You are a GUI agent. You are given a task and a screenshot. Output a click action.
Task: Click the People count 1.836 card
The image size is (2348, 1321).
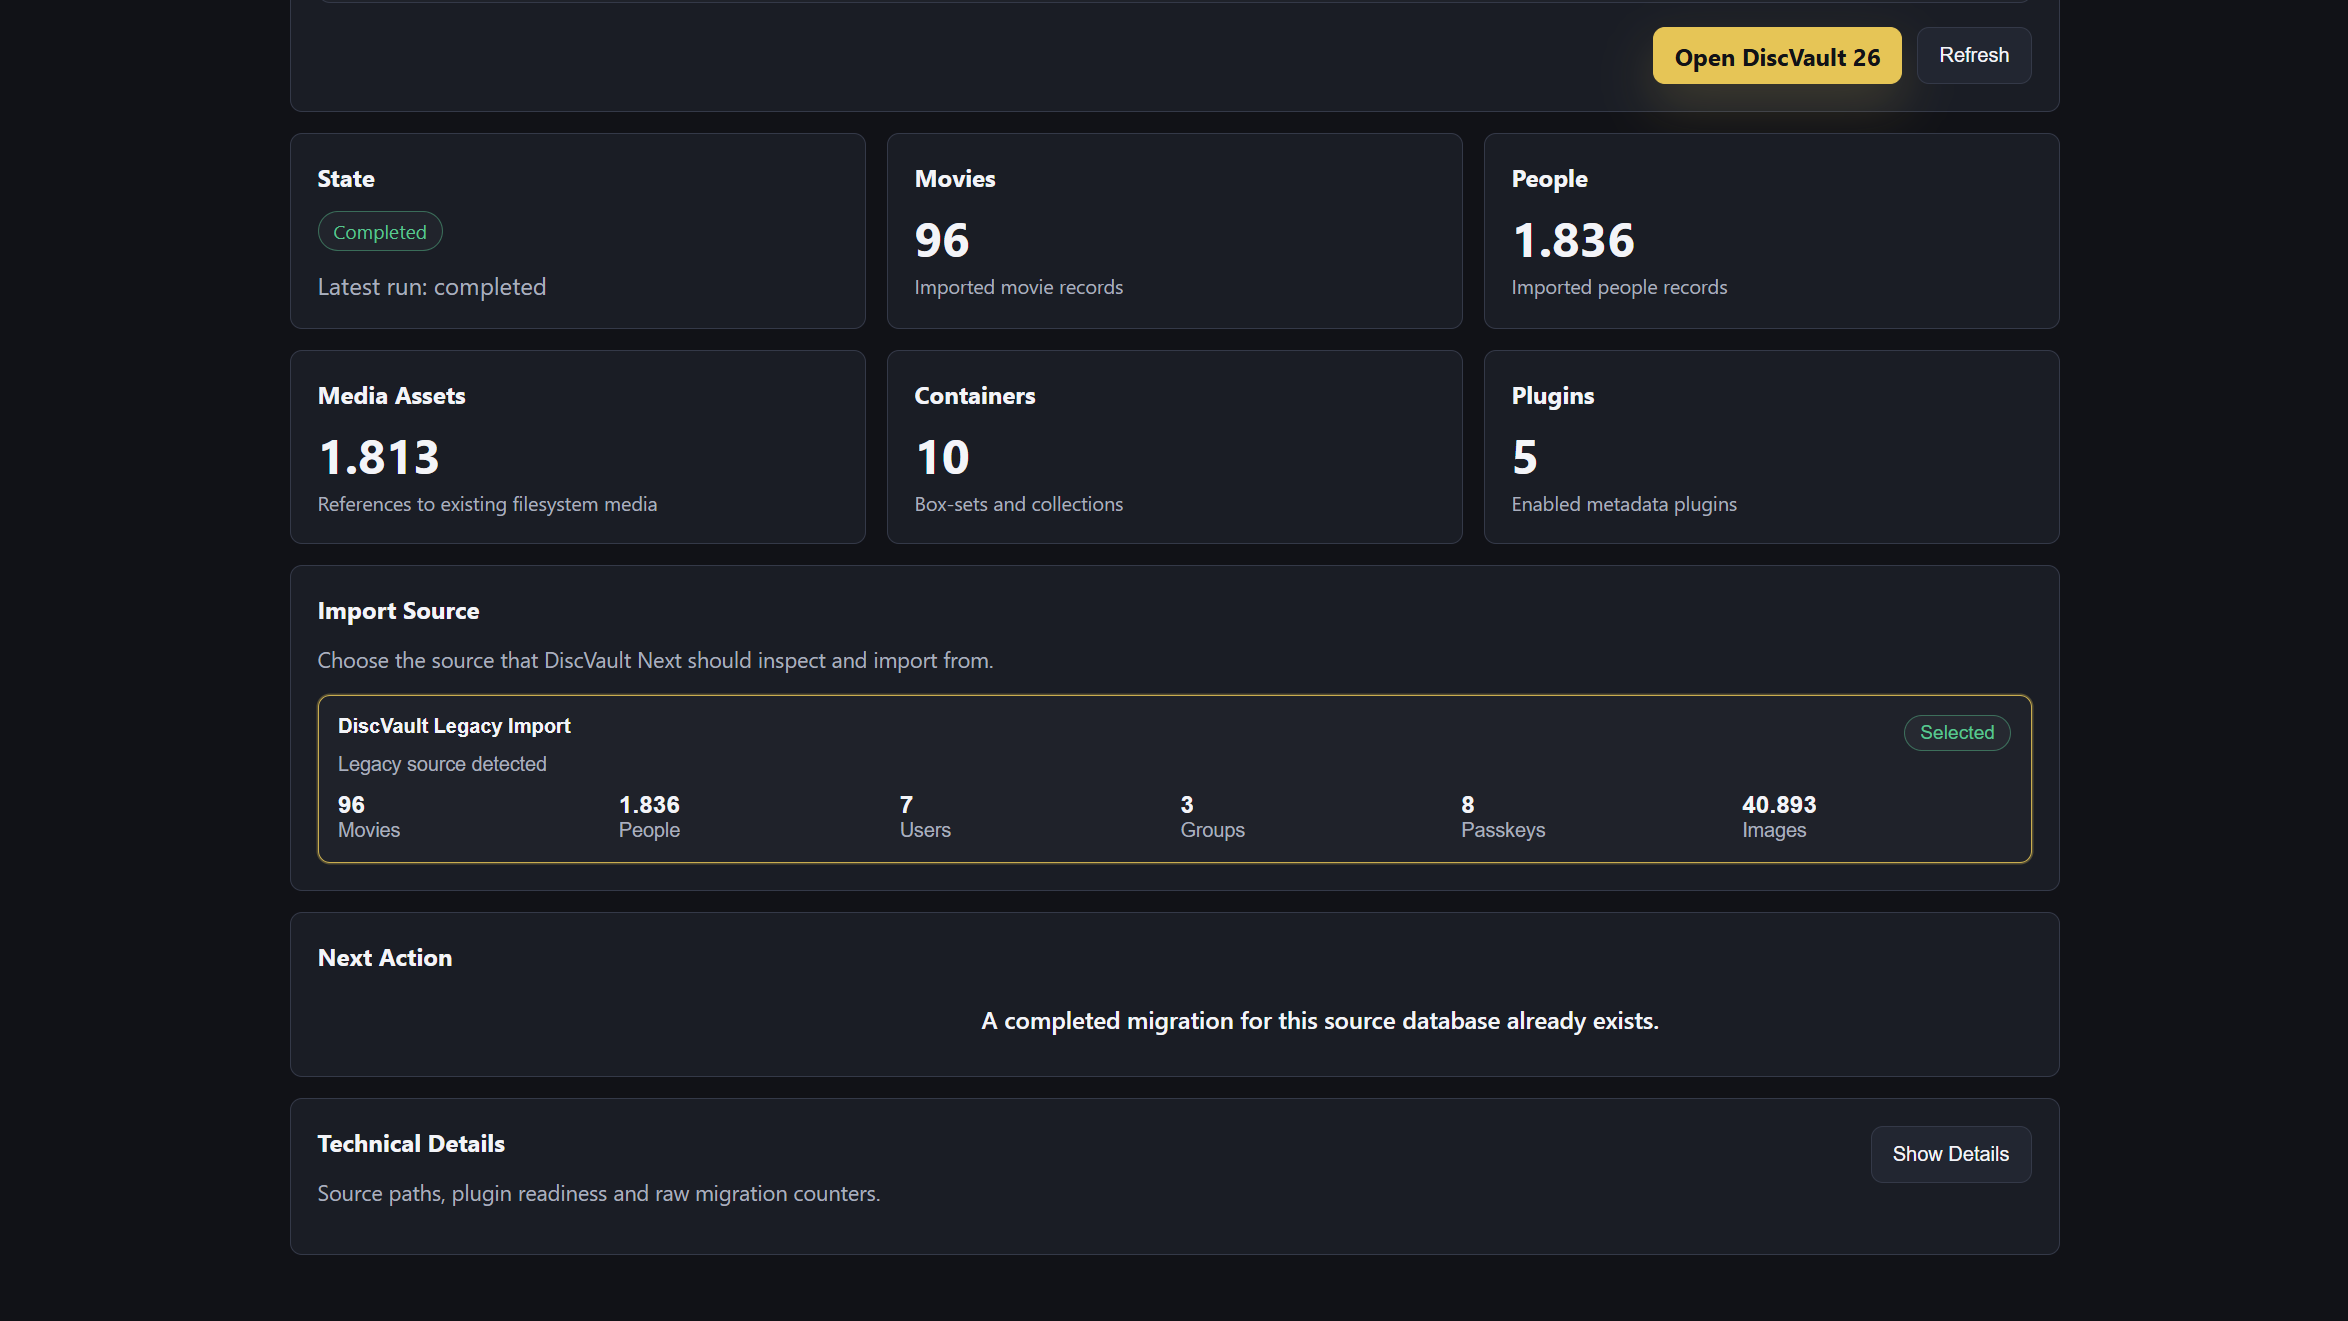pyautogui.click(x=1772, y=231)
